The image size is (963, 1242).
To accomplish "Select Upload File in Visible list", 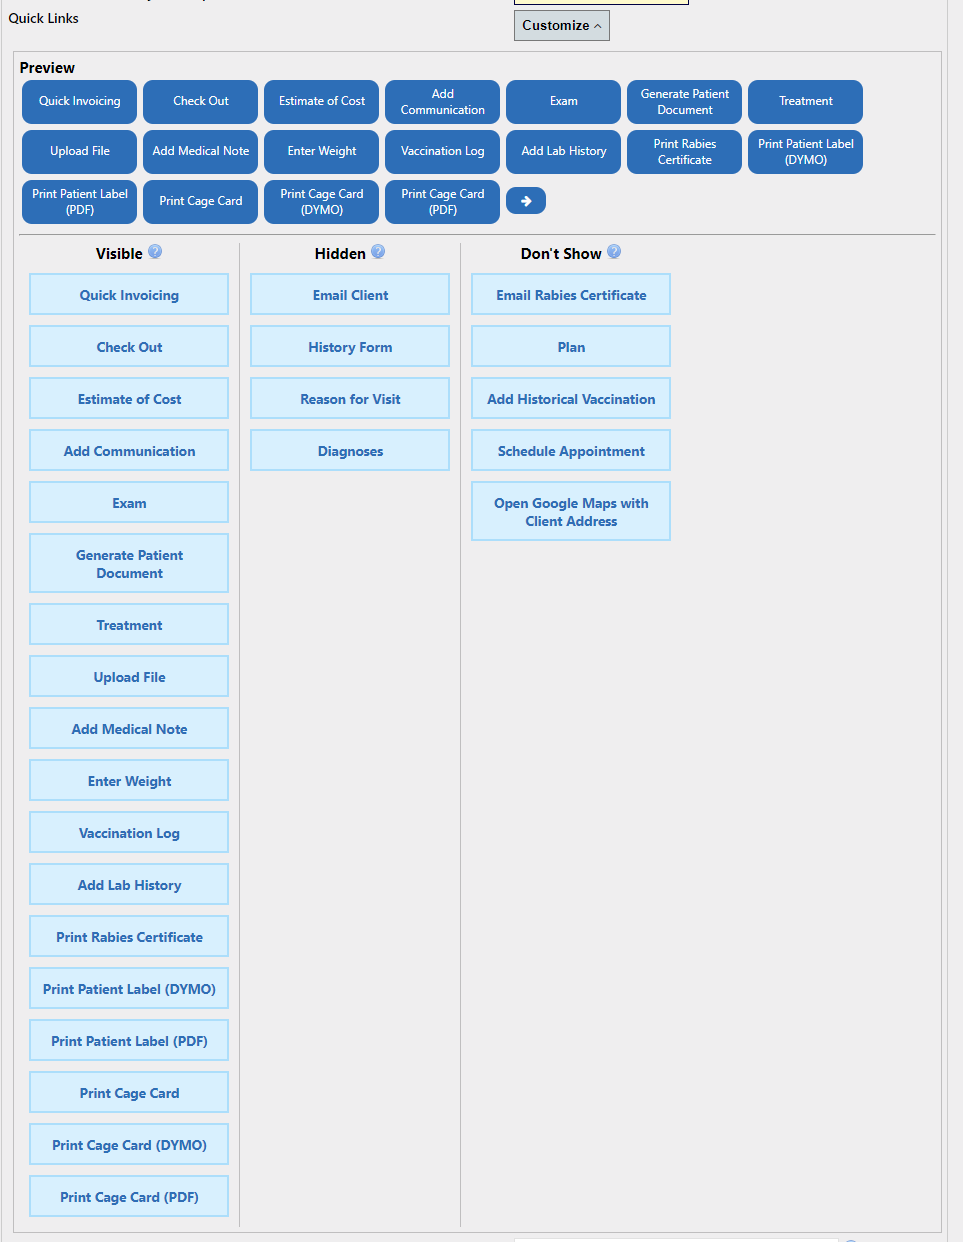I will click(x=129, y=677).
